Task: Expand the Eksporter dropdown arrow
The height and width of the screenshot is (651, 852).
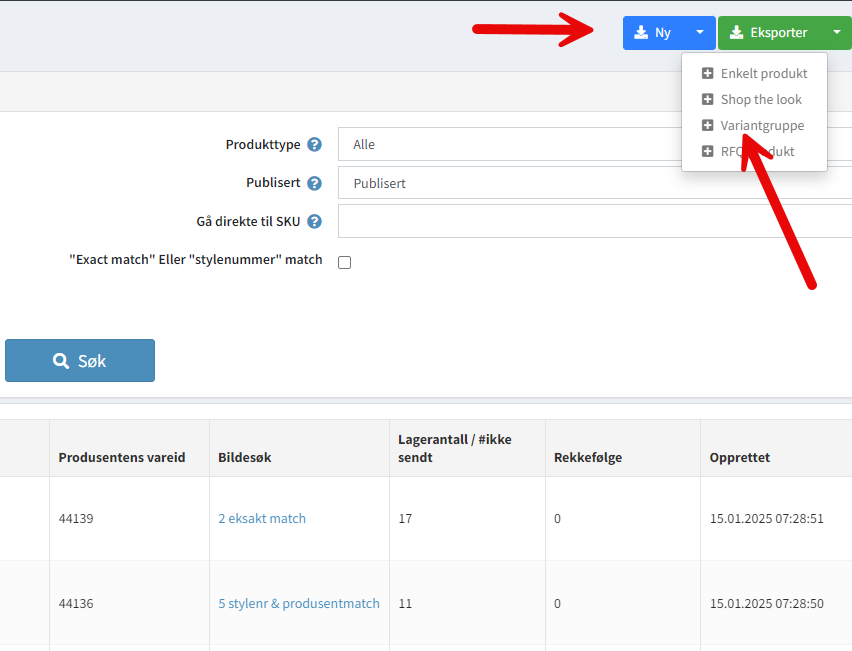Action: click(836, 33)
